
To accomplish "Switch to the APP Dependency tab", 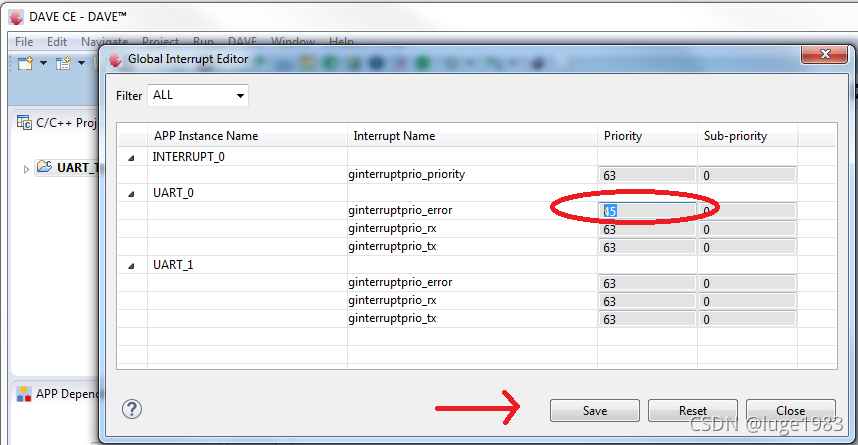I will 57,394.
